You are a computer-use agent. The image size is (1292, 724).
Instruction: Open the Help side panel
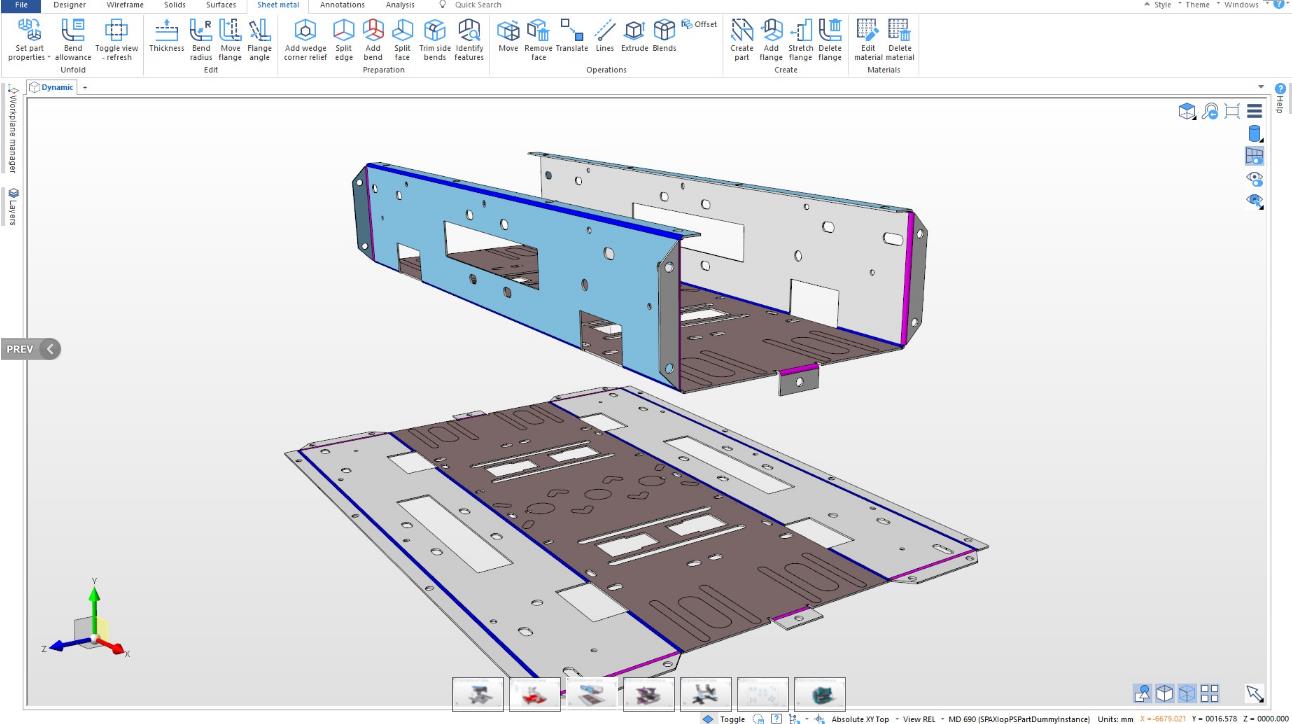pos(1280,98)
